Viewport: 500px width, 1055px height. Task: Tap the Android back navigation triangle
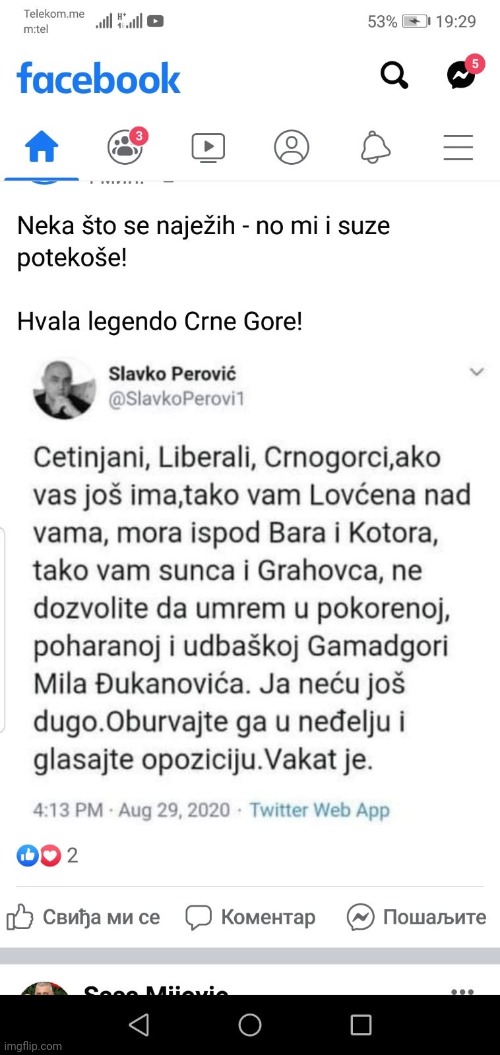pos(139,1025)
